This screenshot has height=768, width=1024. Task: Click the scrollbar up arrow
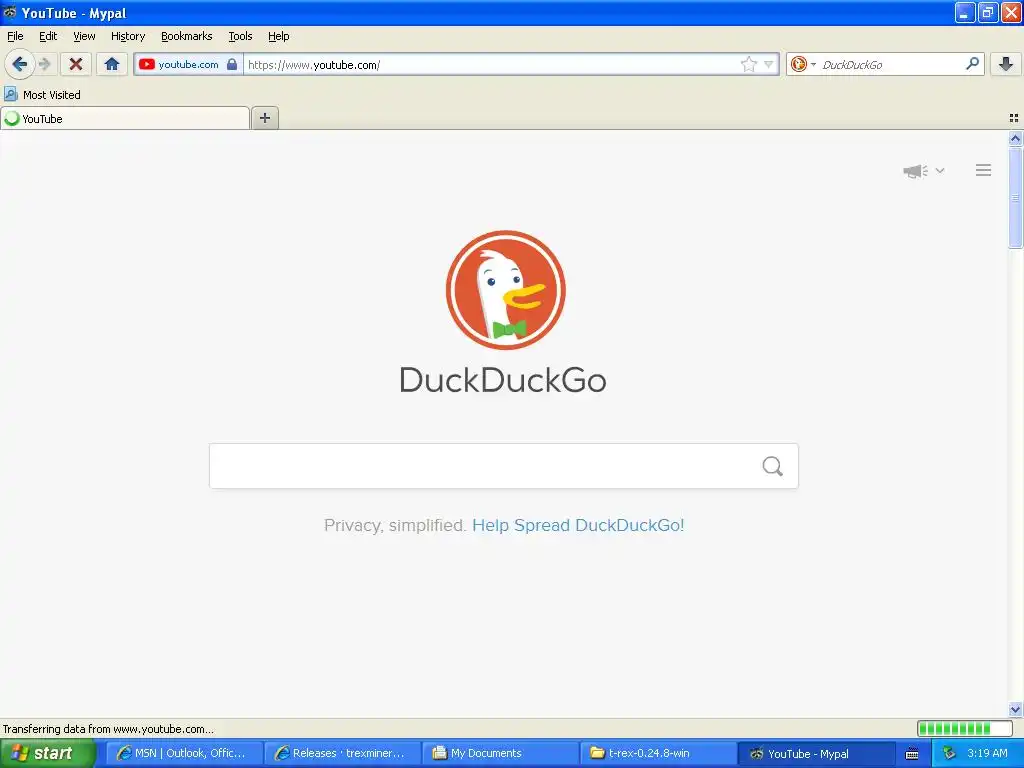coord(1015,138)
